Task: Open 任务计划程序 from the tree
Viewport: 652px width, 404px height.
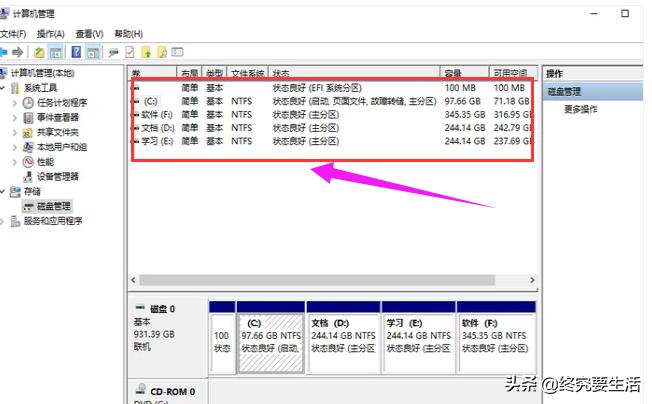Action: click(x=62, y=103)
